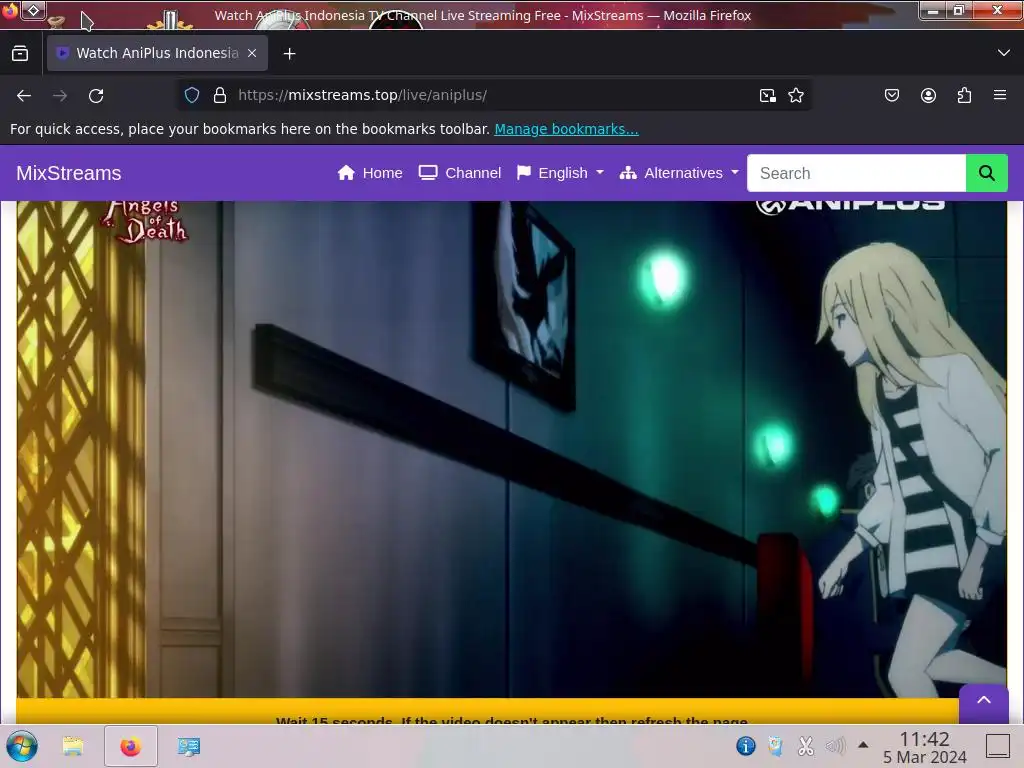
Task: Open the tracking protection shield icon
Action: [x=192, y=95]
